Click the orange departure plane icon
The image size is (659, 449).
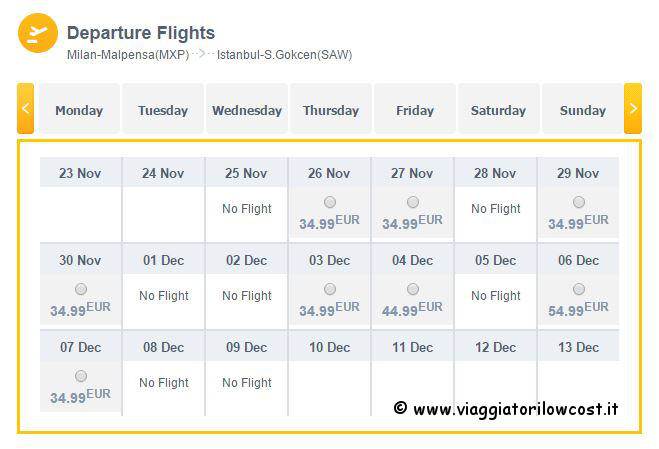pos(38,33)
